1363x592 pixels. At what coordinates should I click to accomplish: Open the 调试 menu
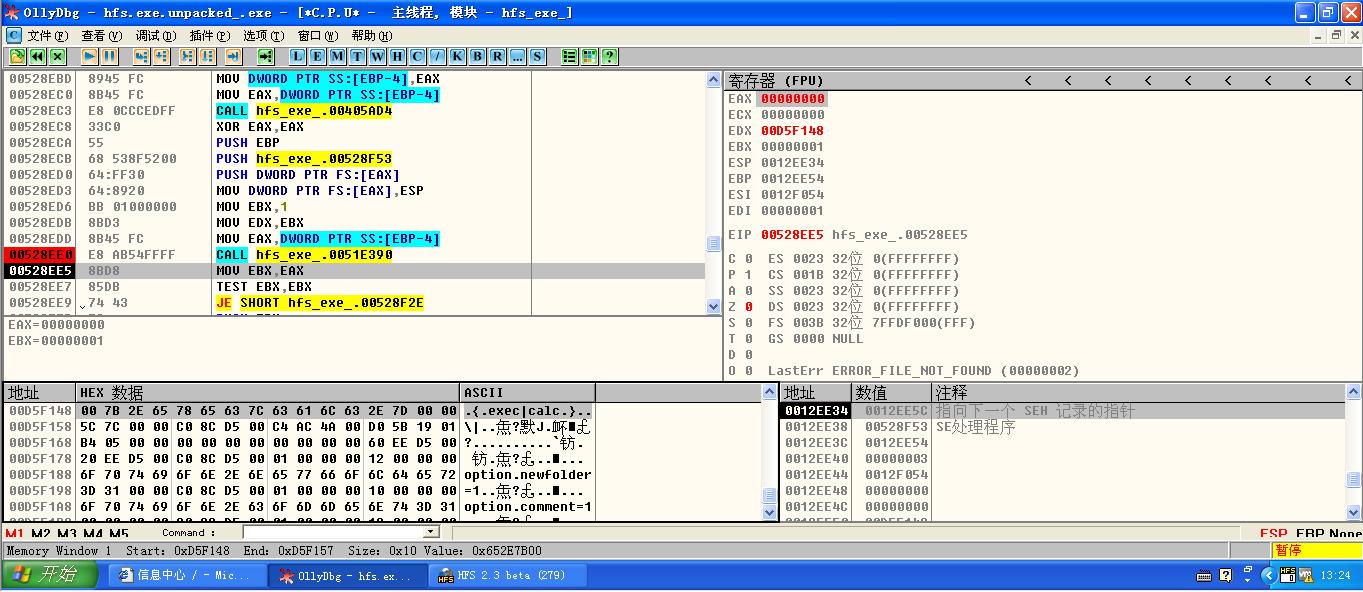[x=153, y=35]
